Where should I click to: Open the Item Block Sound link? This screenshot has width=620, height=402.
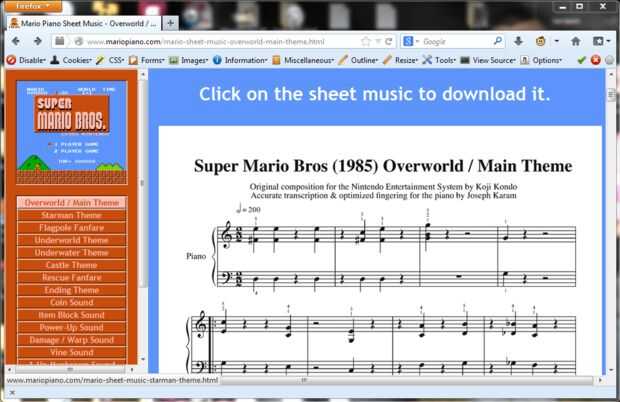(72, 315)
